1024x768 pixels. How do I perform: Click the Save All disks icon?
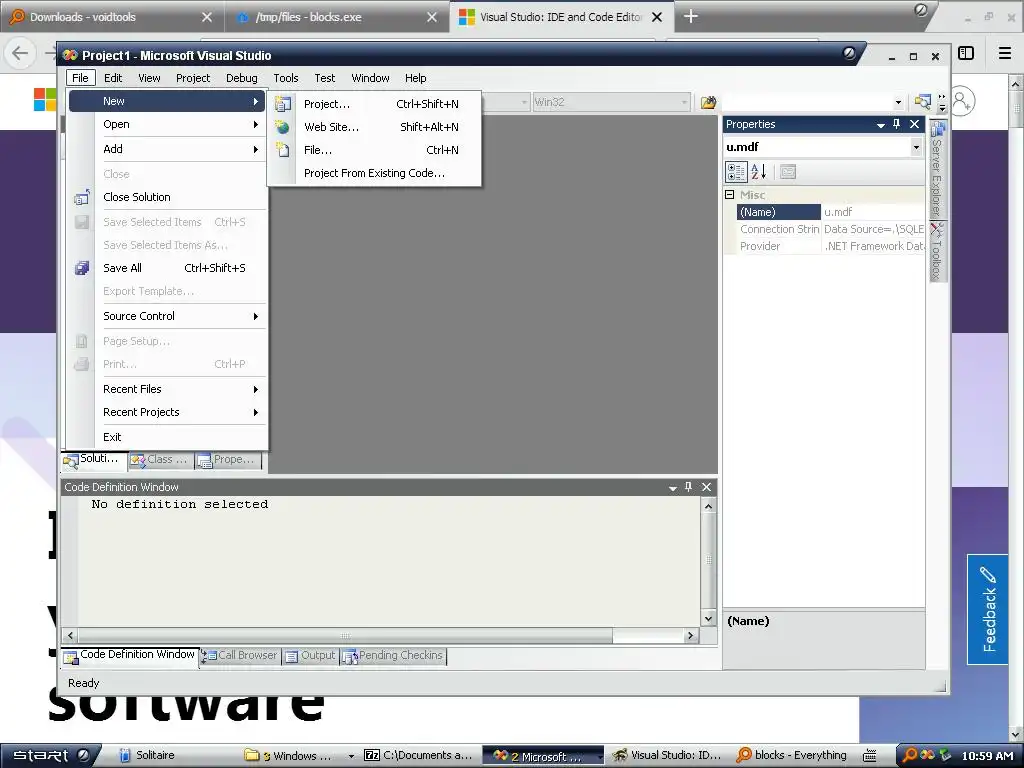[82, 268]
